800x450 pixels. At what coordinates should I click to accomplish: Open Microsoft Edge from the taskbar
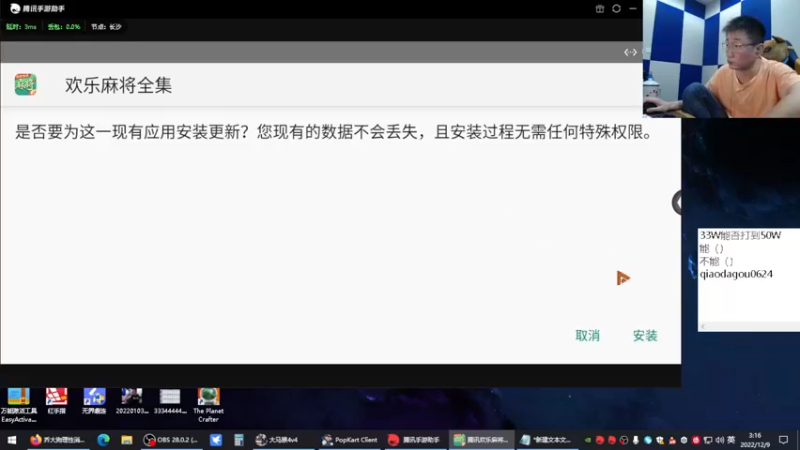pos(104,440)
